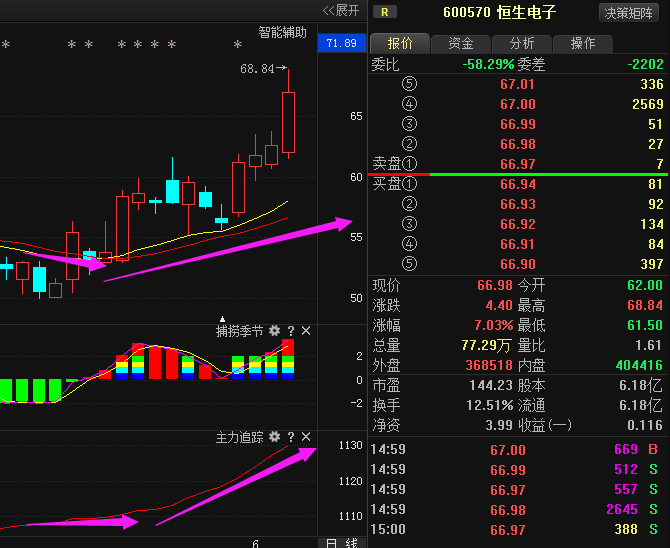Show help for 主力追踪 indicator
Screen dimensions: 670x548
290,437
